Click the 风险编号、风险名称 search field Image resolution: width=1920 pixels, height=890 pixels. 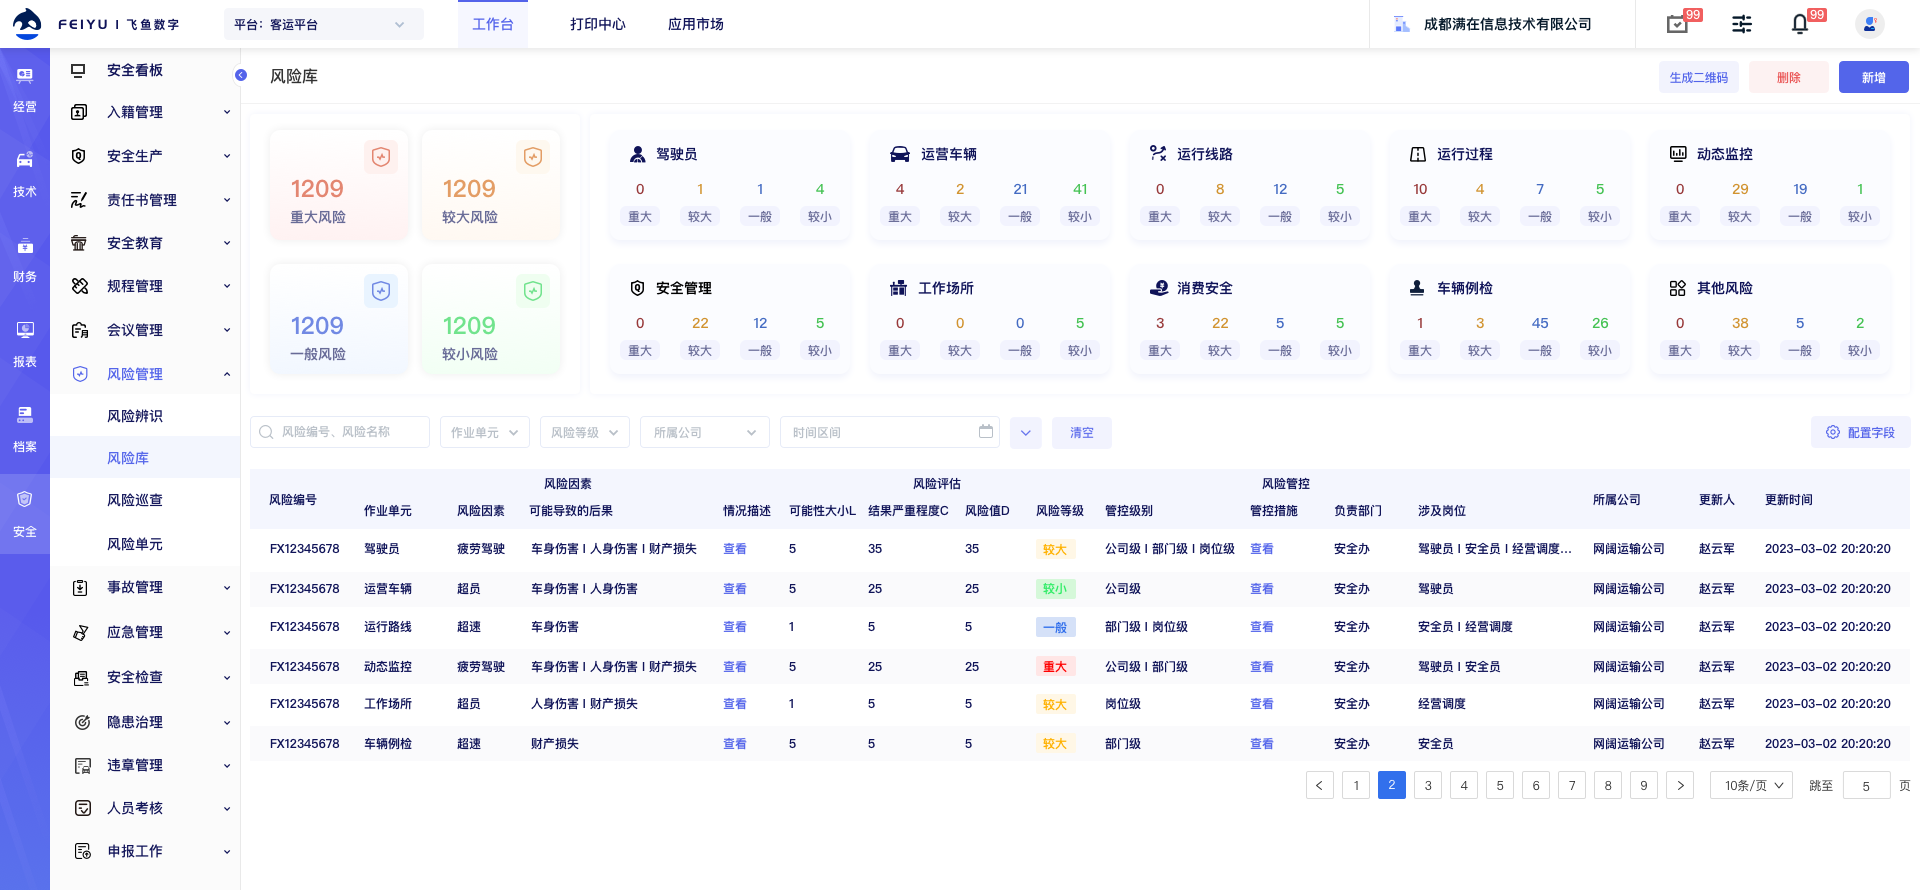click(340, 432)
